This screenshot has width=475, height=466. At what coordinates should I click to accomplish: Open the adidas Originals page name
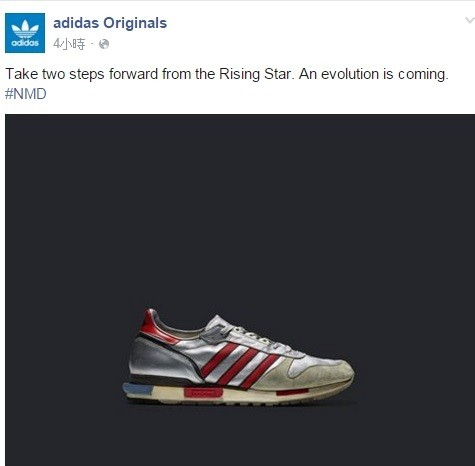(x=110, y=23)
